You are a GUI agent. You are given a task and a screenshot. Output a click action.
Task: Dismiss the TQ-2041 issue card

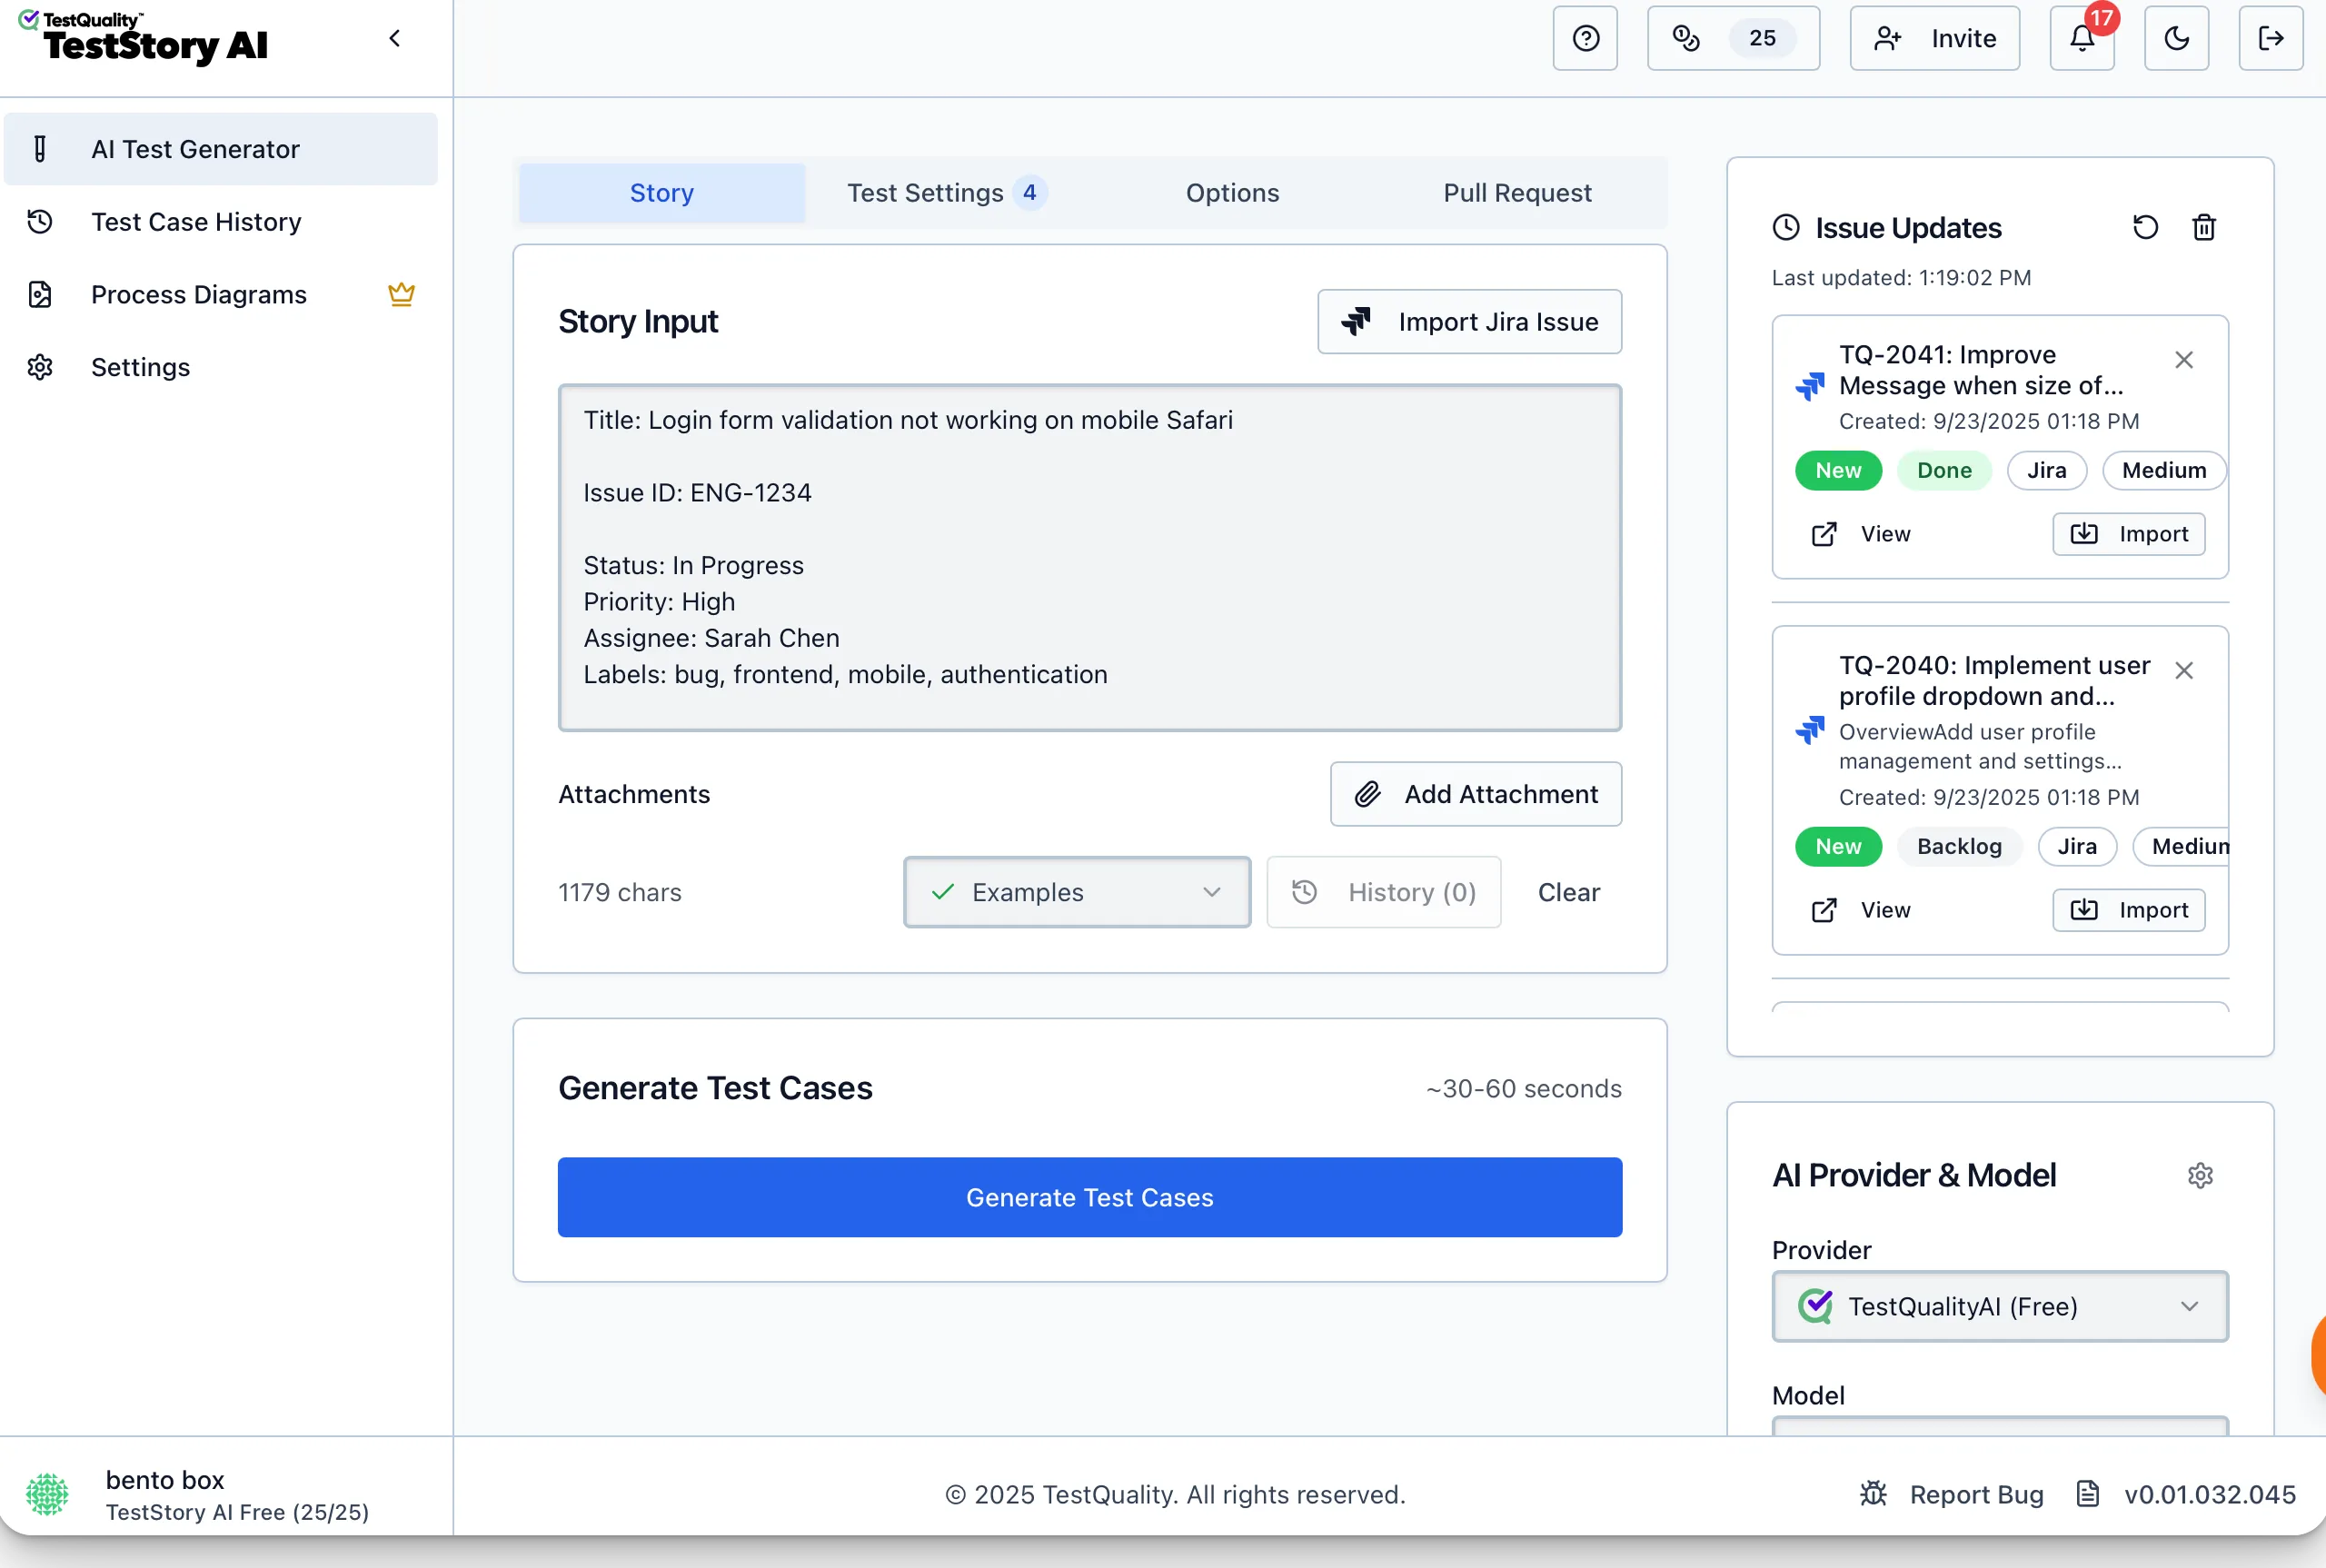[2184, 360]
